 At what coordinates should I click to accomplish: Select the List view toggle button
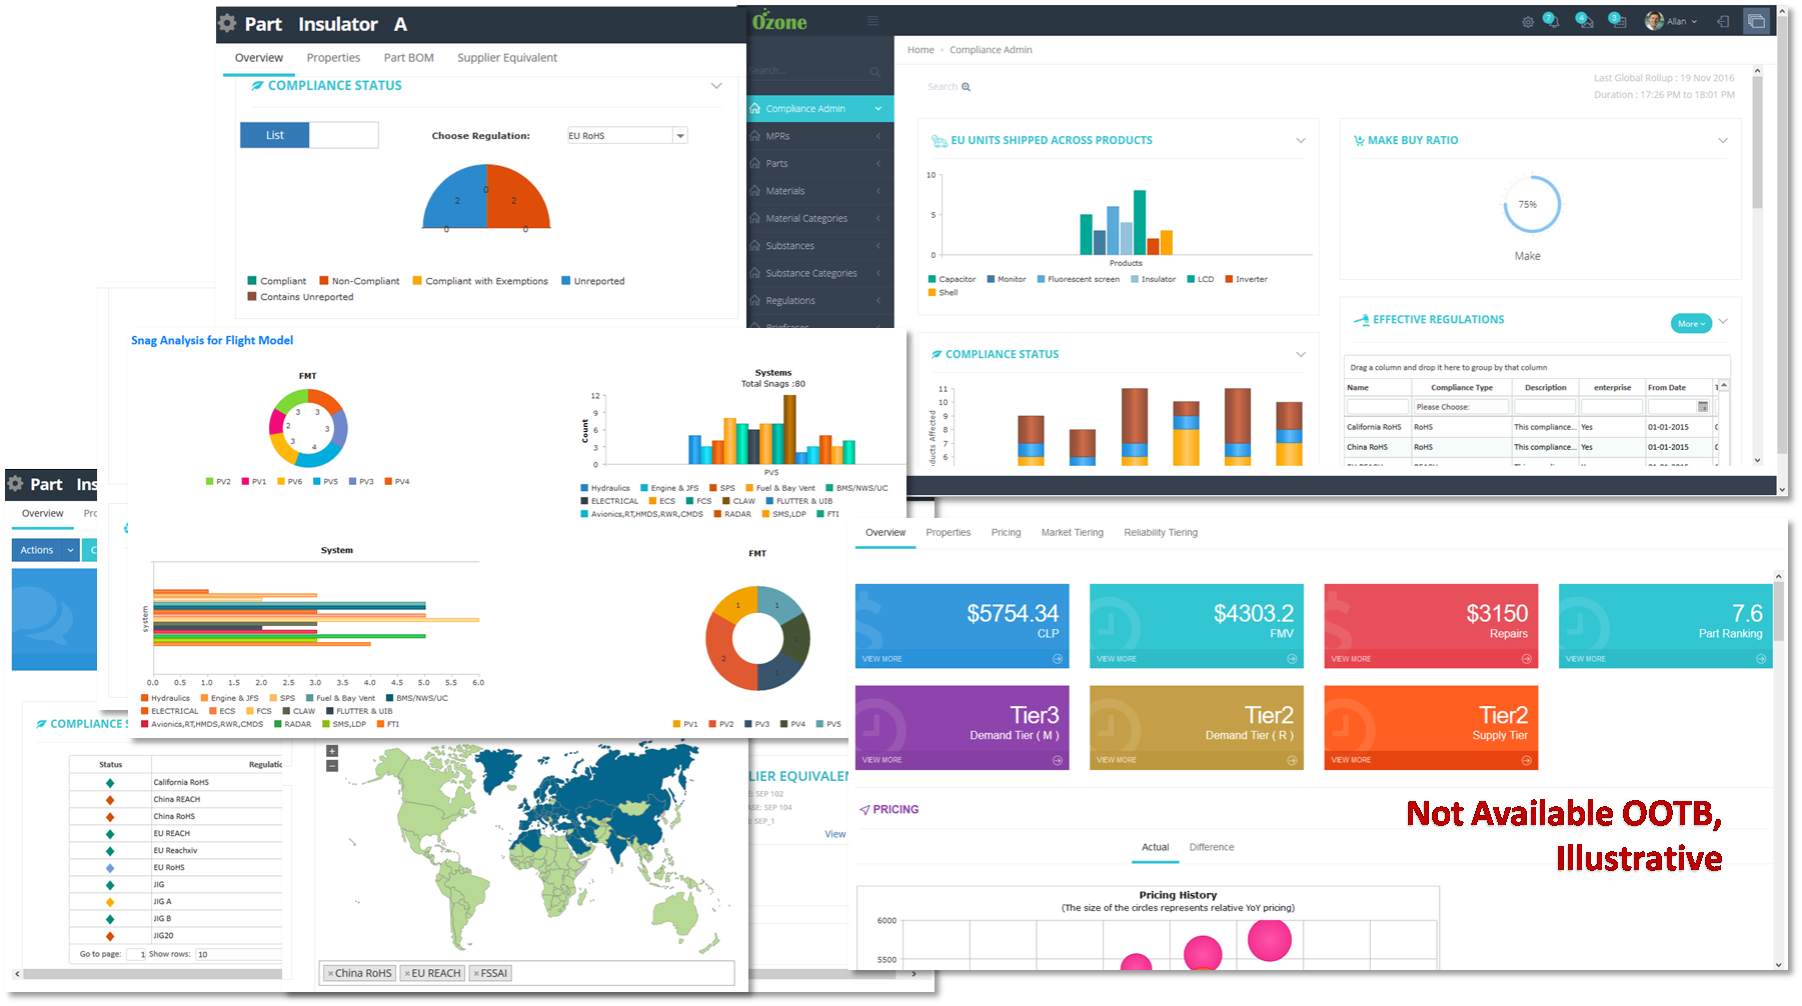pos(275,135)
